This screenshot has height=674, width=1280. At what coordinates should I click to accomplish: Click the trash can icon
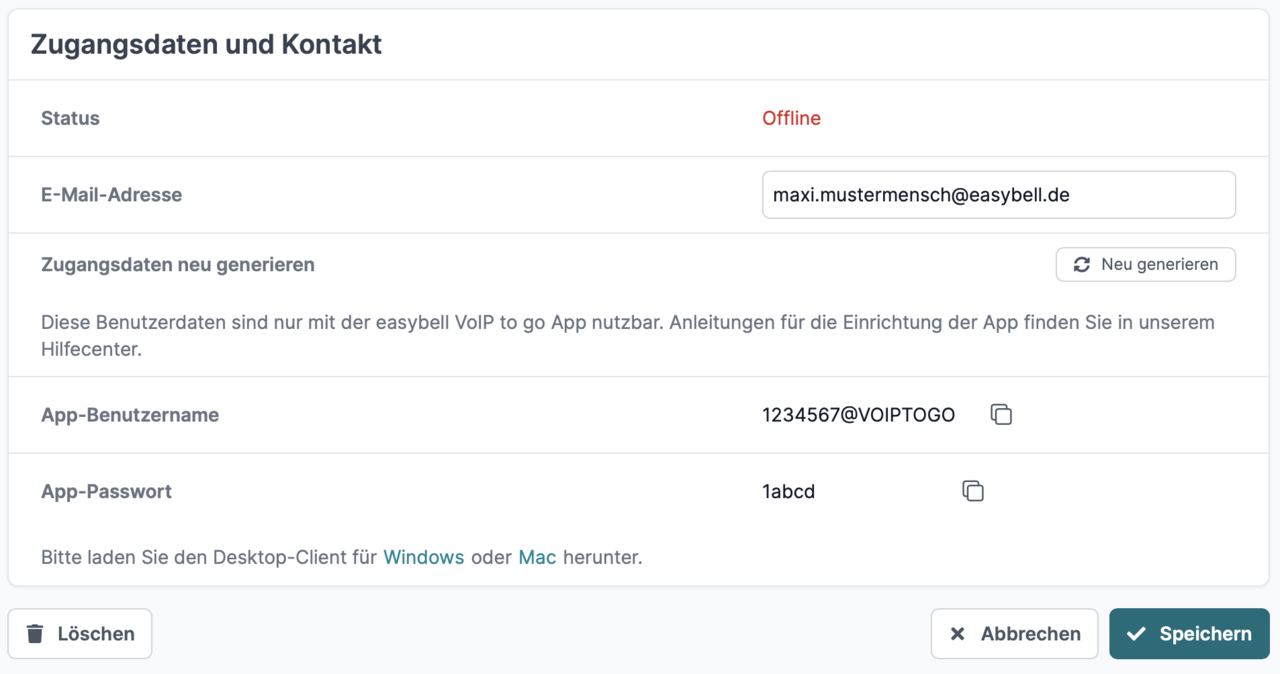(x=35, y=634)
